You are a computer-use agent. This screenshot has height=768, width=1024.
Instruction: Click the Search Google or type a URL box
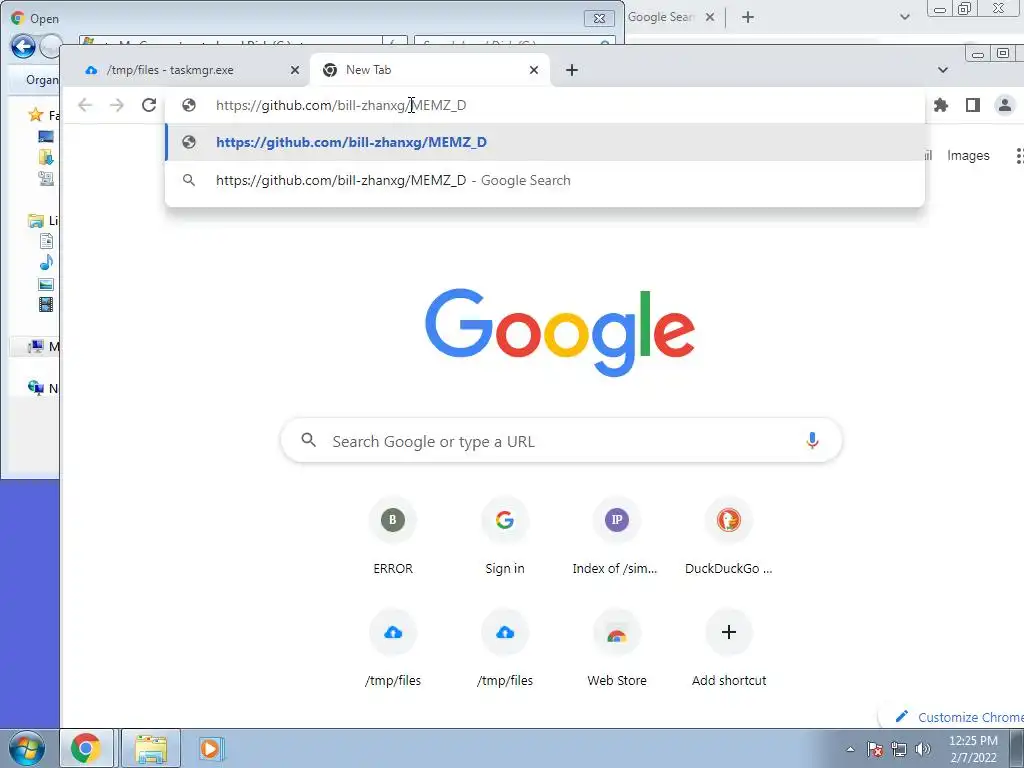pyautogui.click(x=561, y=441)
